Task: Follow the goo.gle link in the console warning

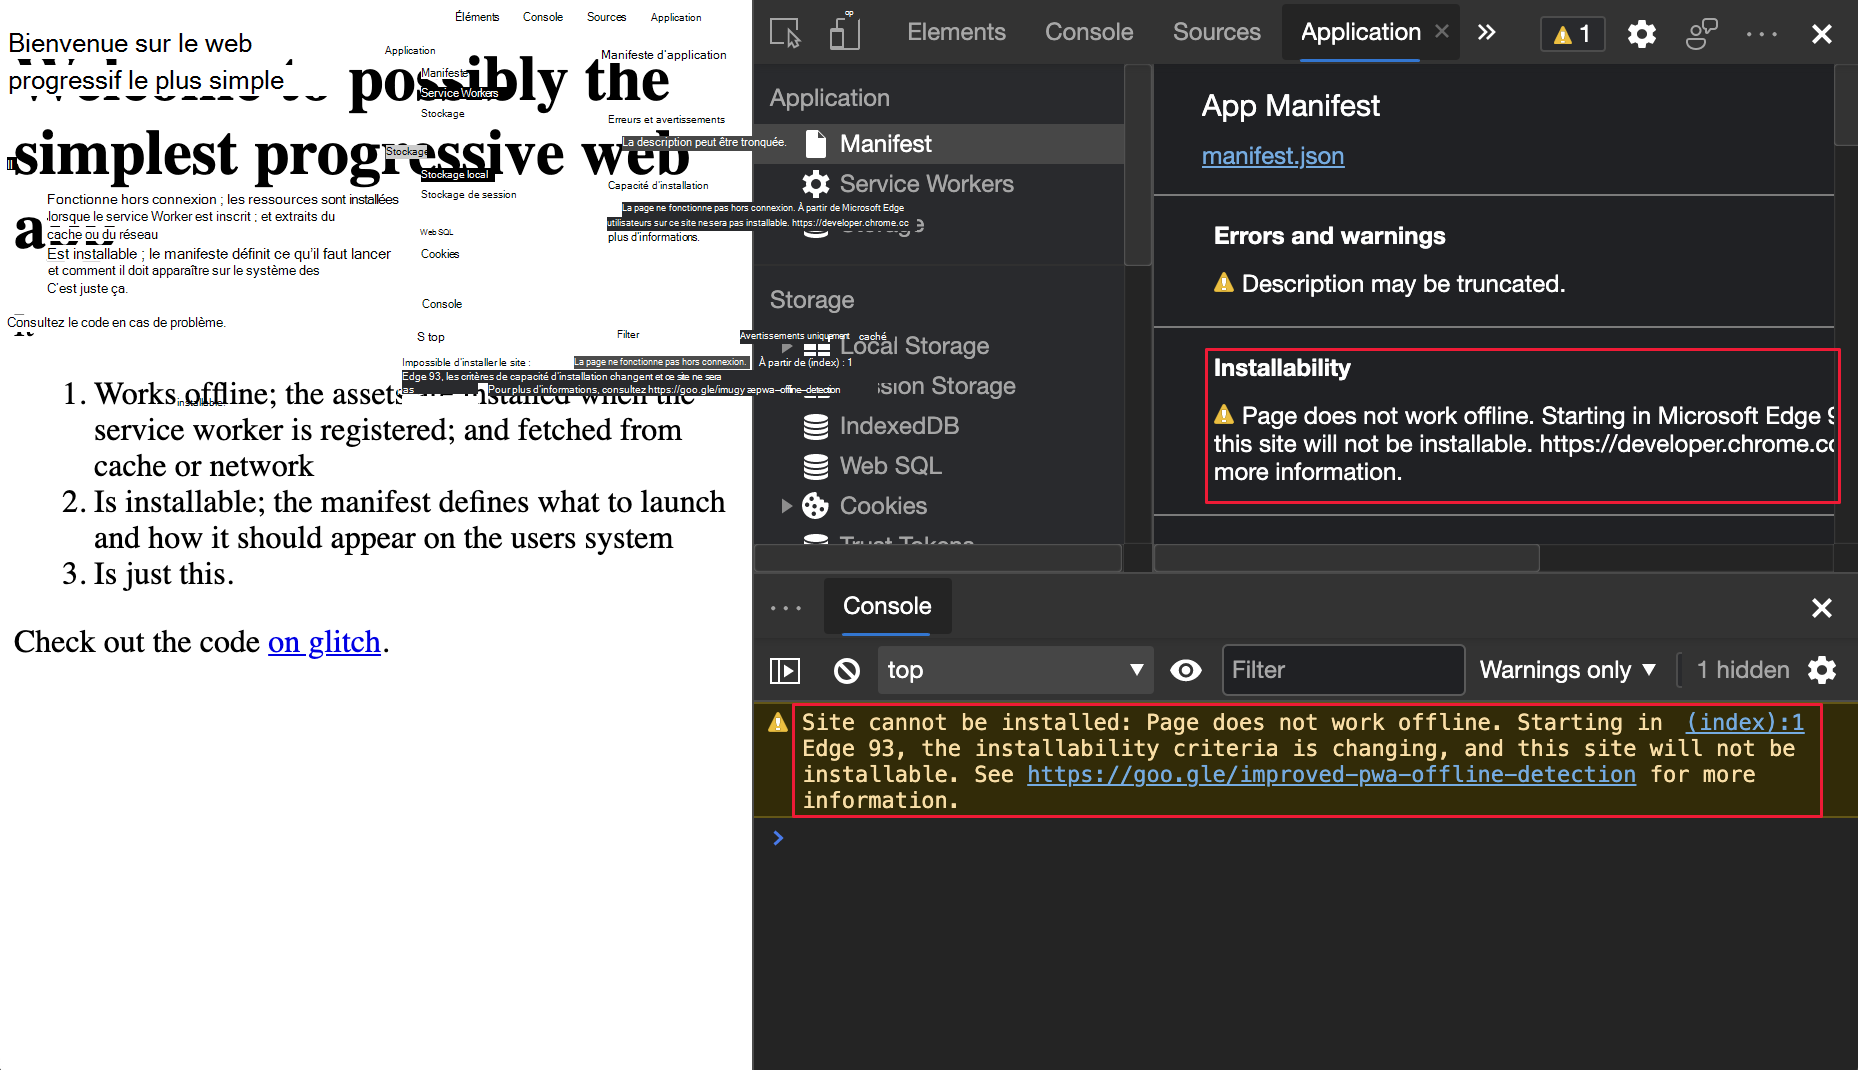Action: [x=1330, y=774]
